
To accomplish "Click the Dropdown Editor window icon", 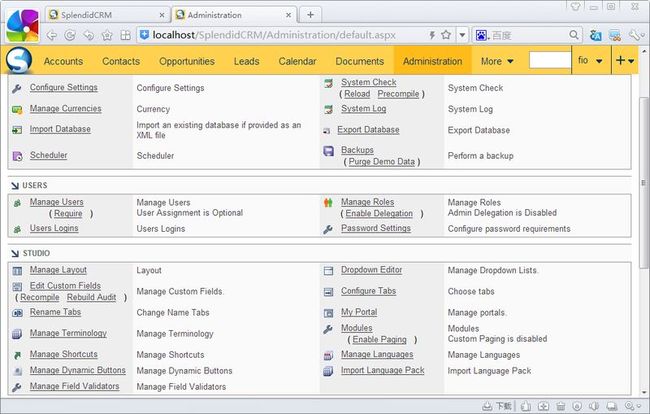I will tap(328, 271).
